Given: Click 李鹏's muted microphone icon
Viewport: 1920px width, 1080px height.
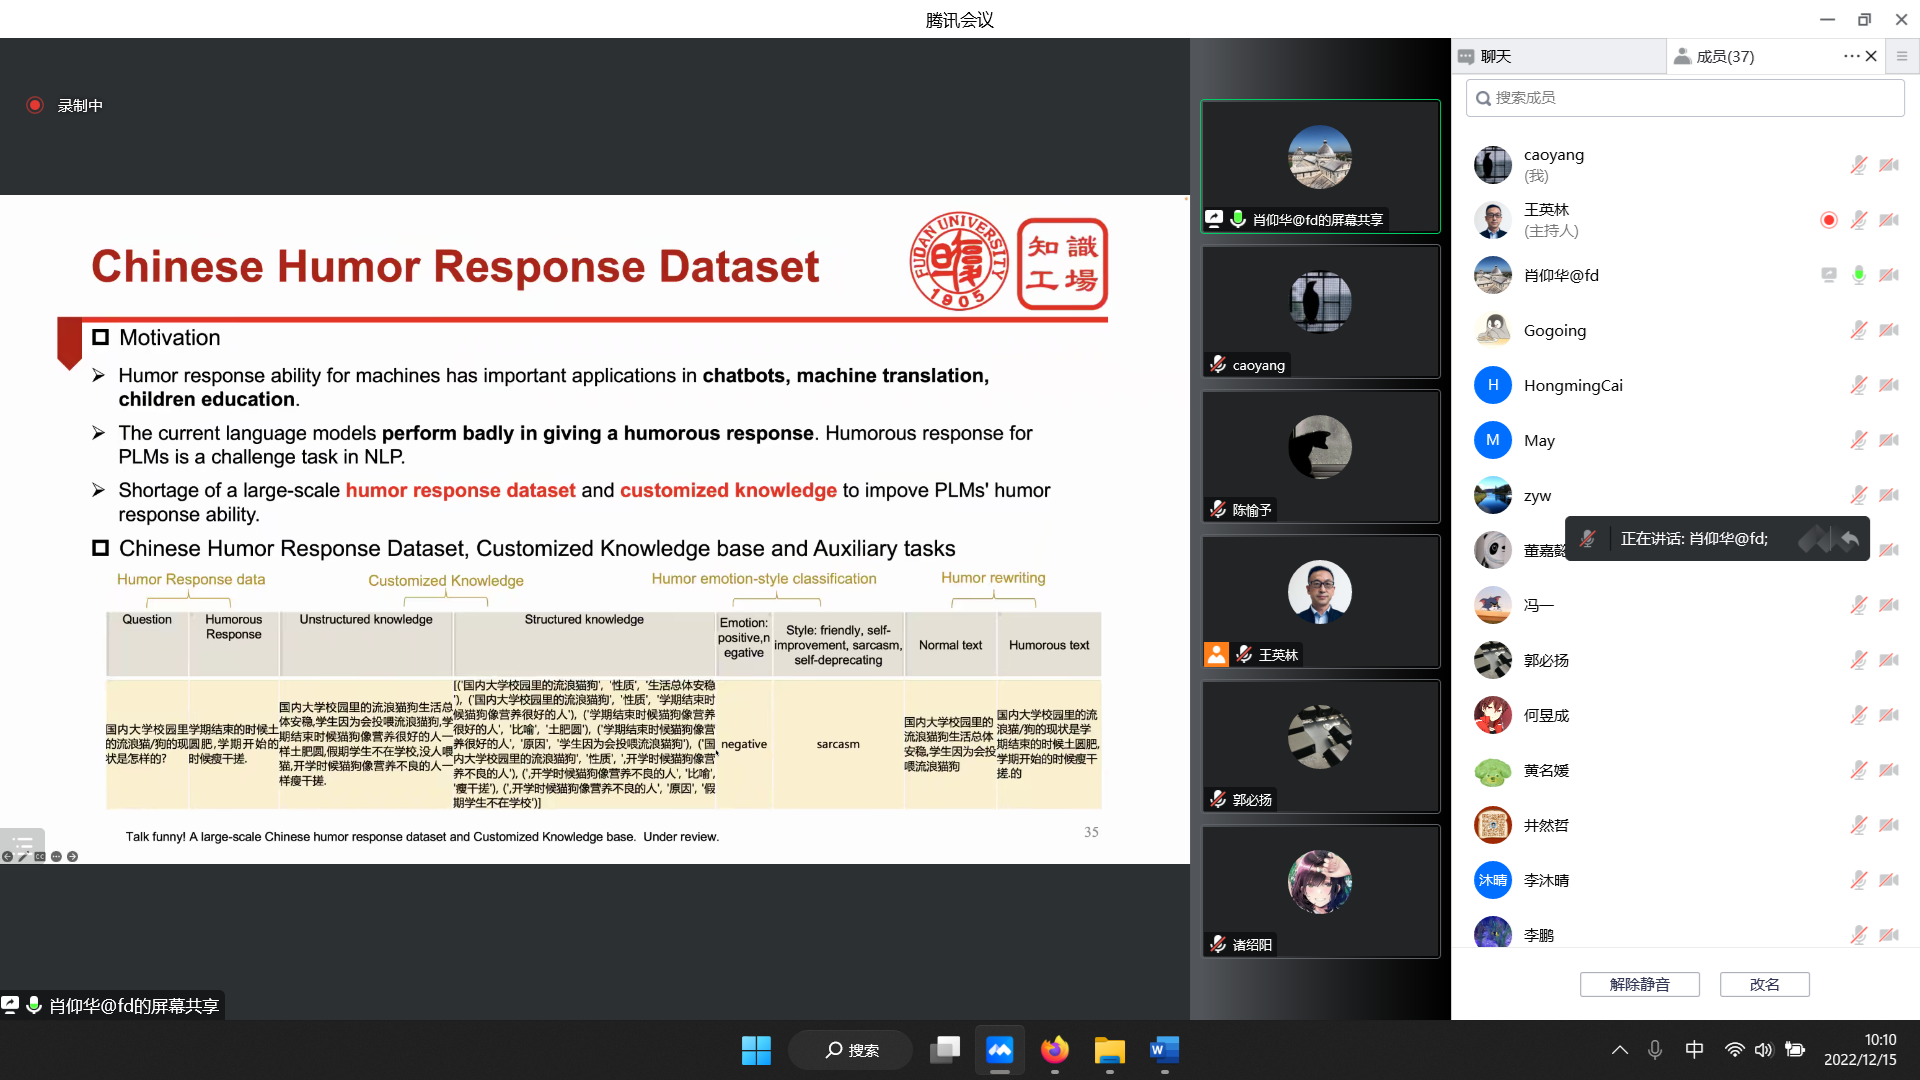Looking at the screenshot, I should pos(1858,935).
